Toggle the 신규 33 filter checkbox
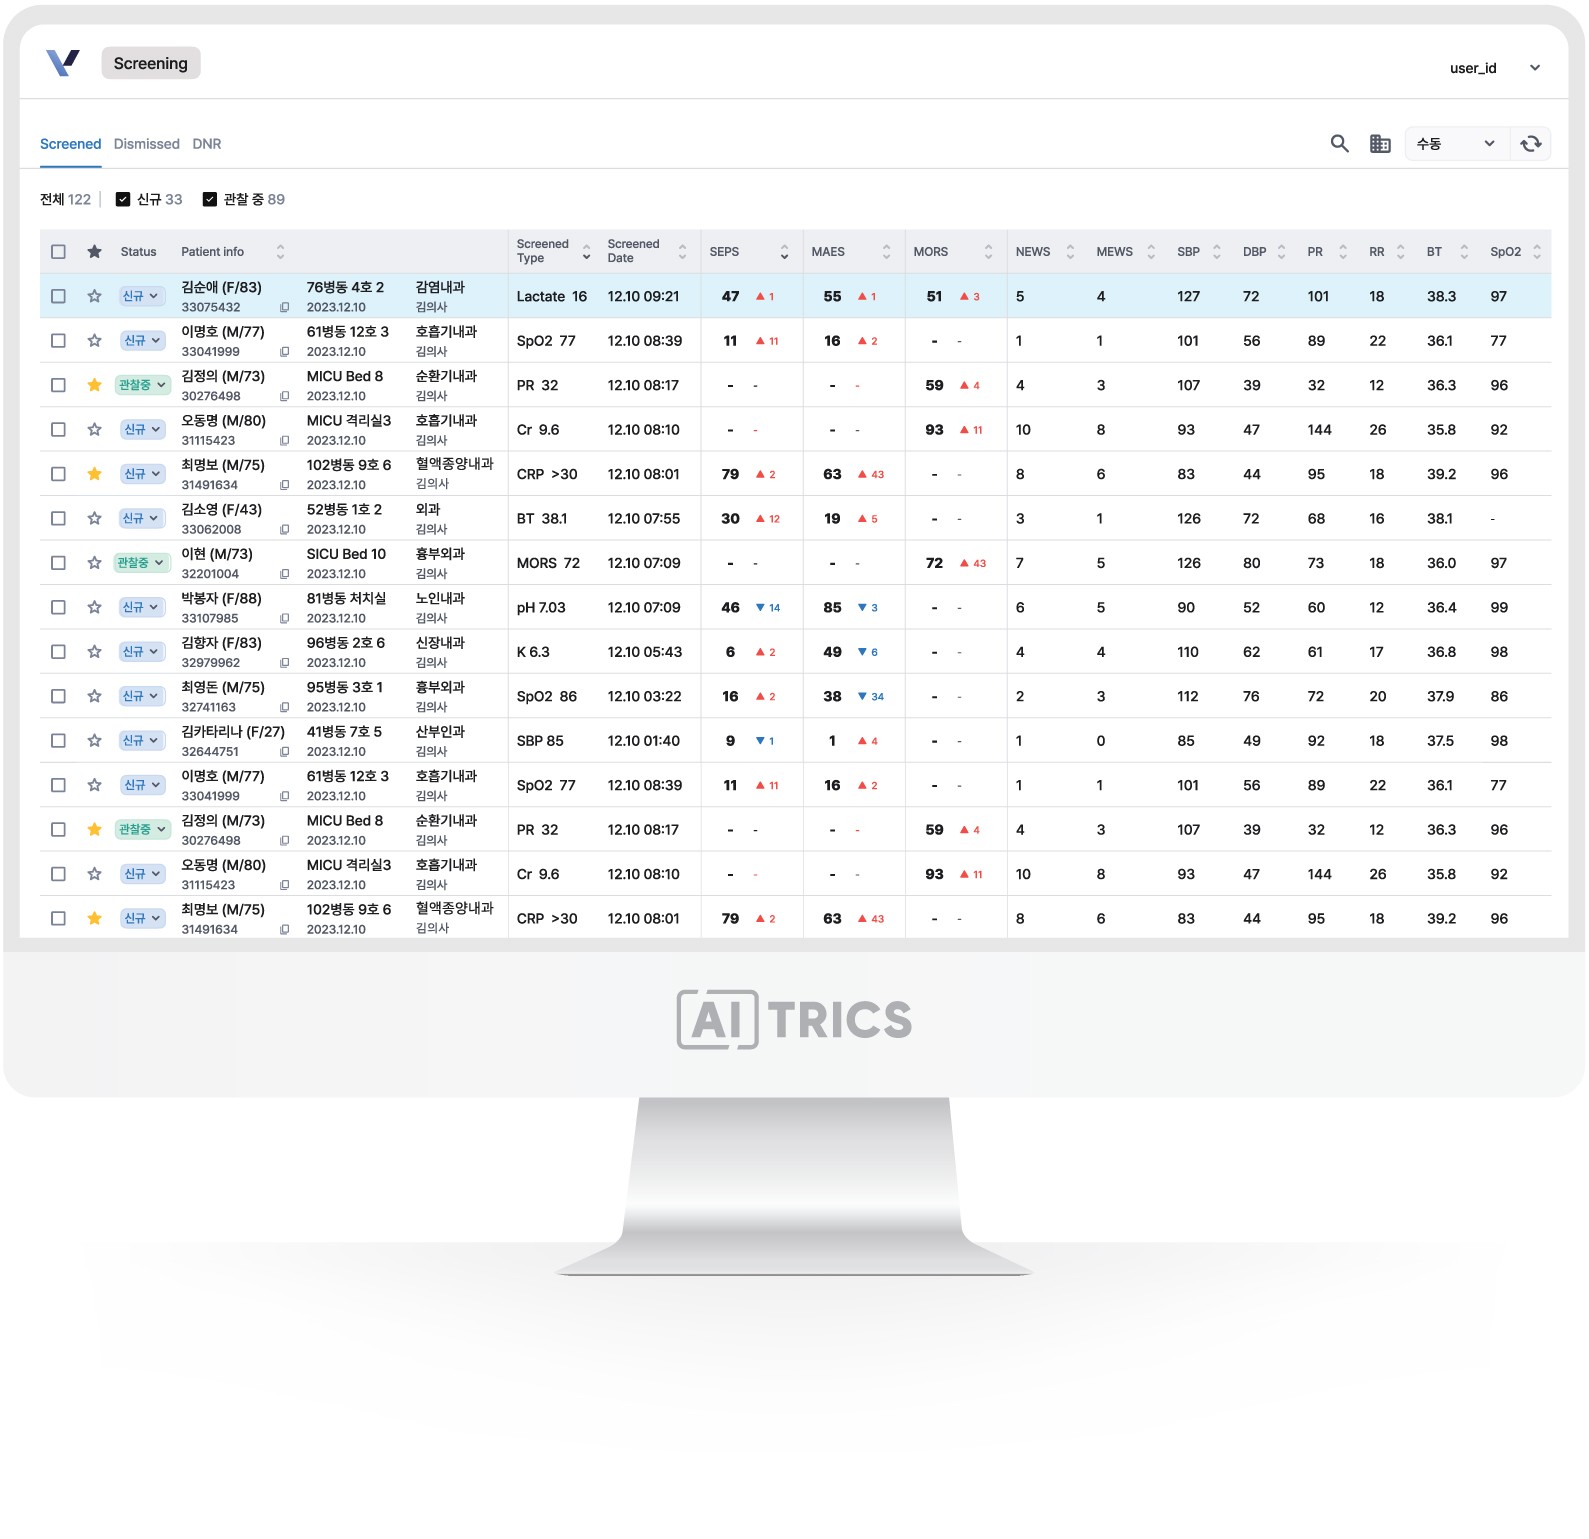1589x1539 pixels. pos(123,199)
